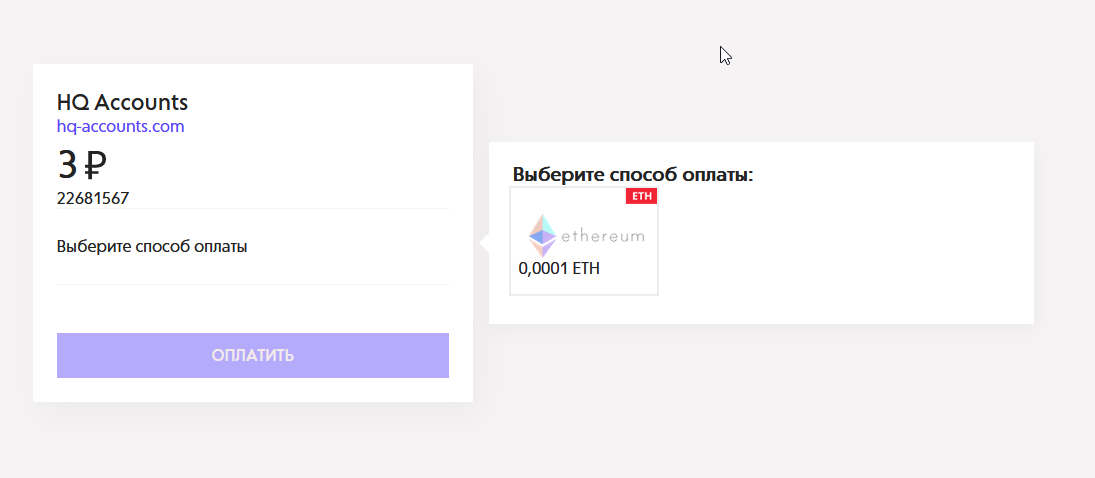Image resolution: width=1095 pixels, height=478 pixels.
Task: Click the left panel's Выберите способ оплаты row
Action: coord(152,246)
